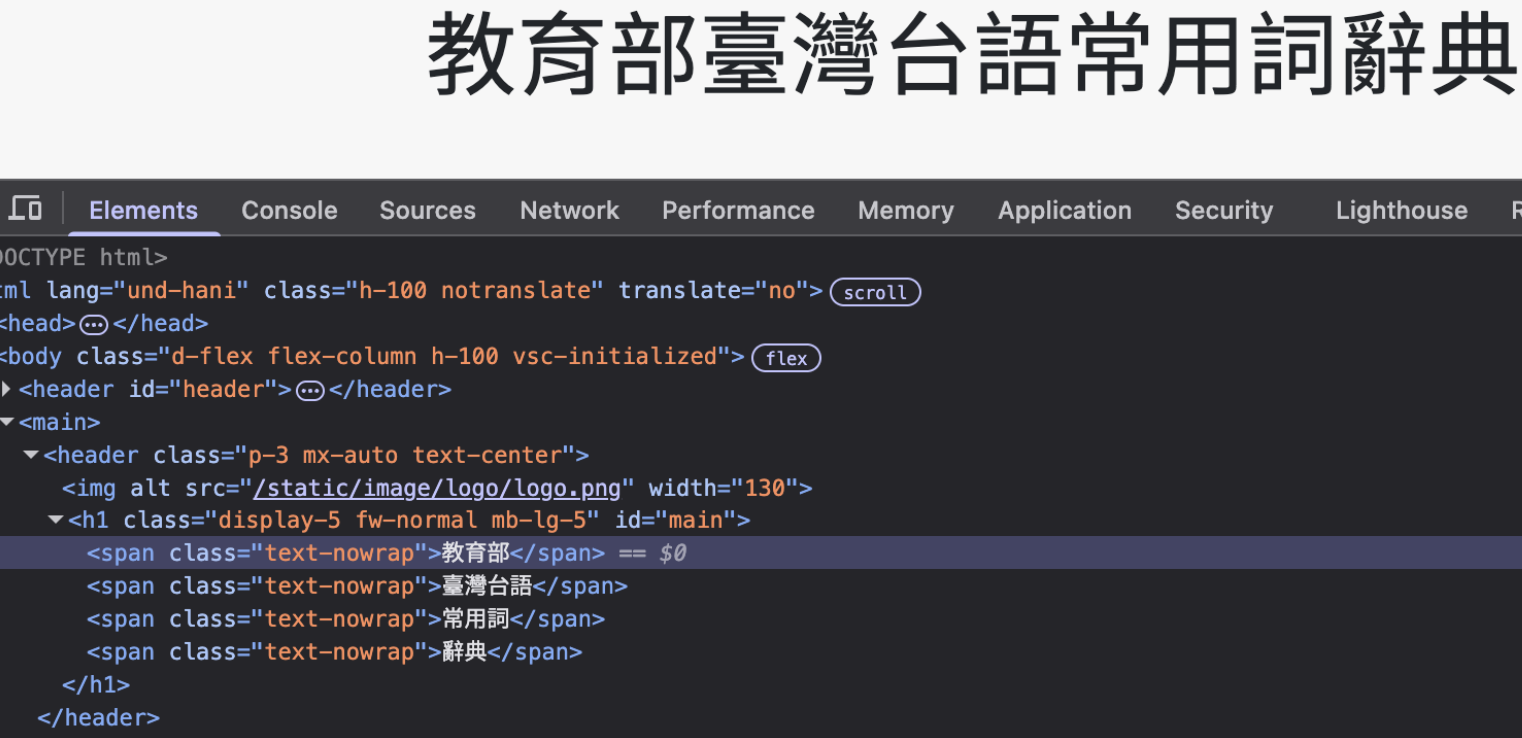
Task: Collapse the header p-3 mx-auto node
Action: [31, 455]
